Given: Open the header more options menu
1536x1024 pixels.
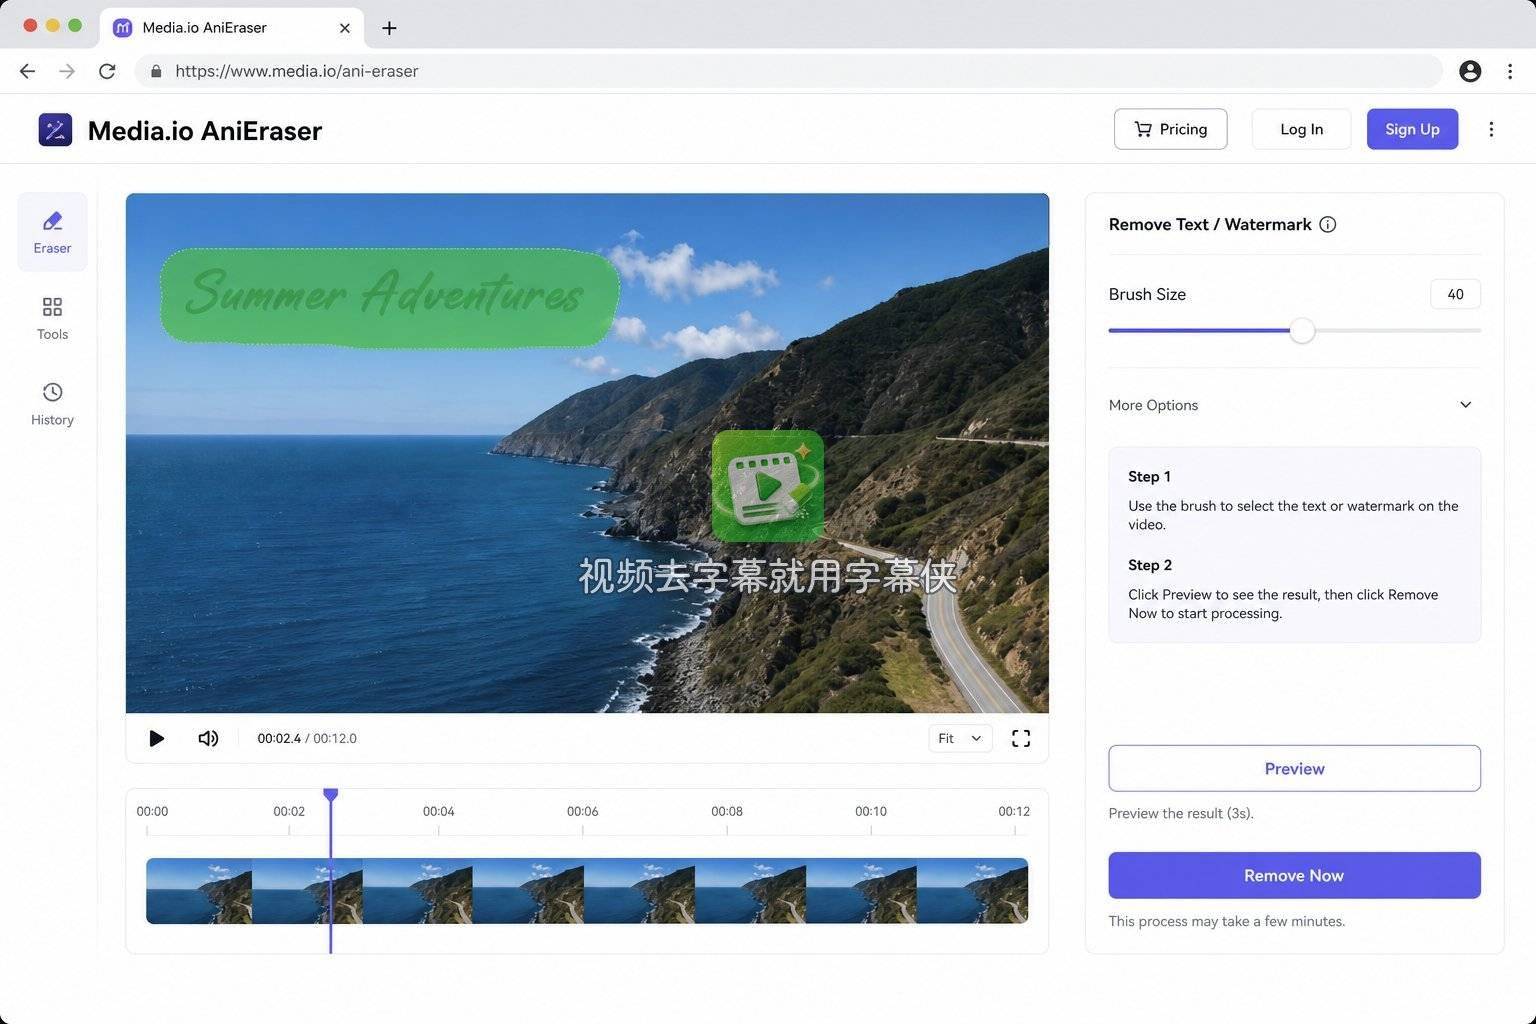Looking at the screenshot, I should (1491, 129).
